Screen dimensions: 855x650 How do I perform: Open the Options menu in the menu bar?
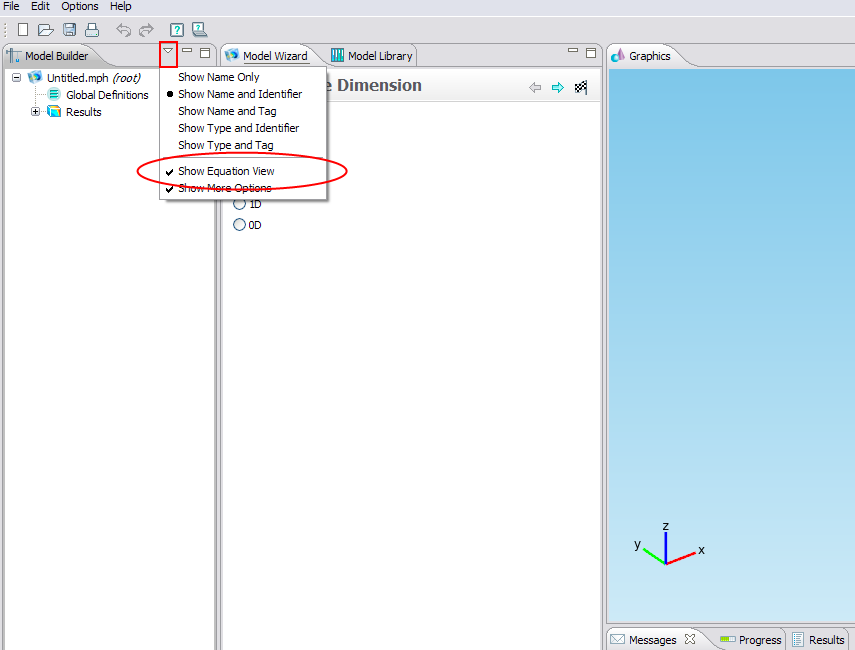[80, 7]
